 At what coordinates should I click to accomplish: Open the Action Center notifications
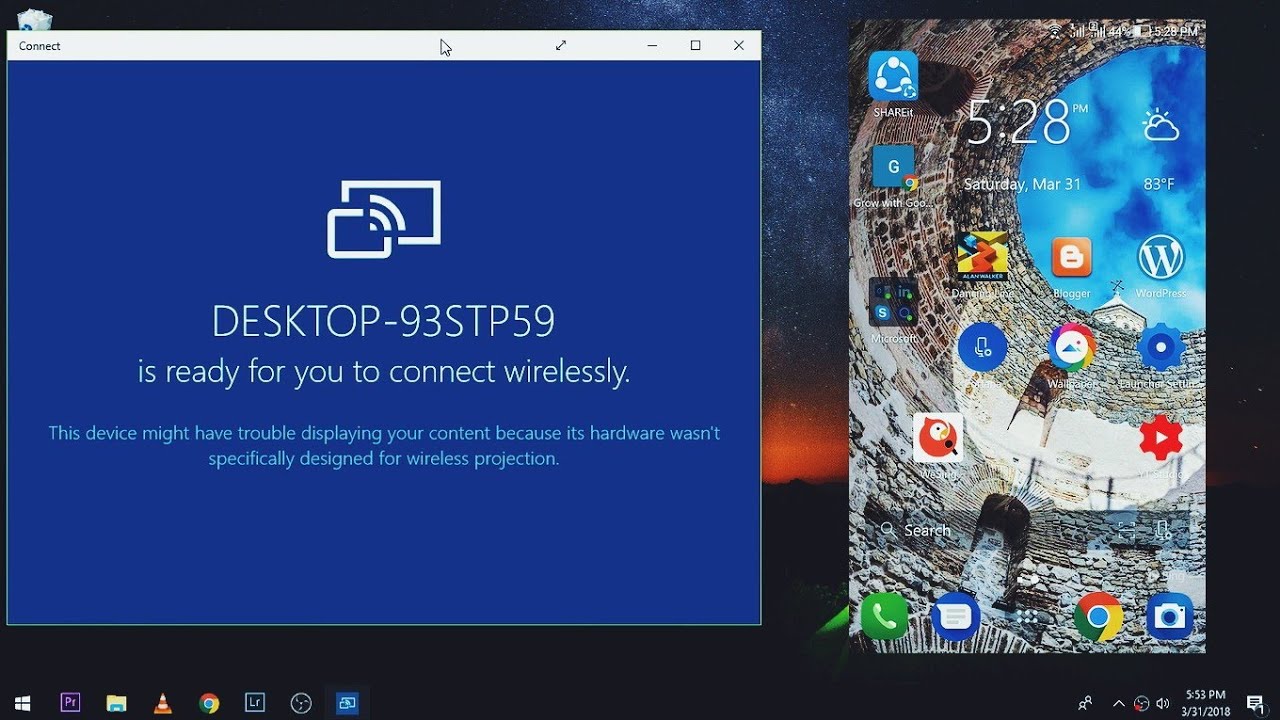[1255, 703]
